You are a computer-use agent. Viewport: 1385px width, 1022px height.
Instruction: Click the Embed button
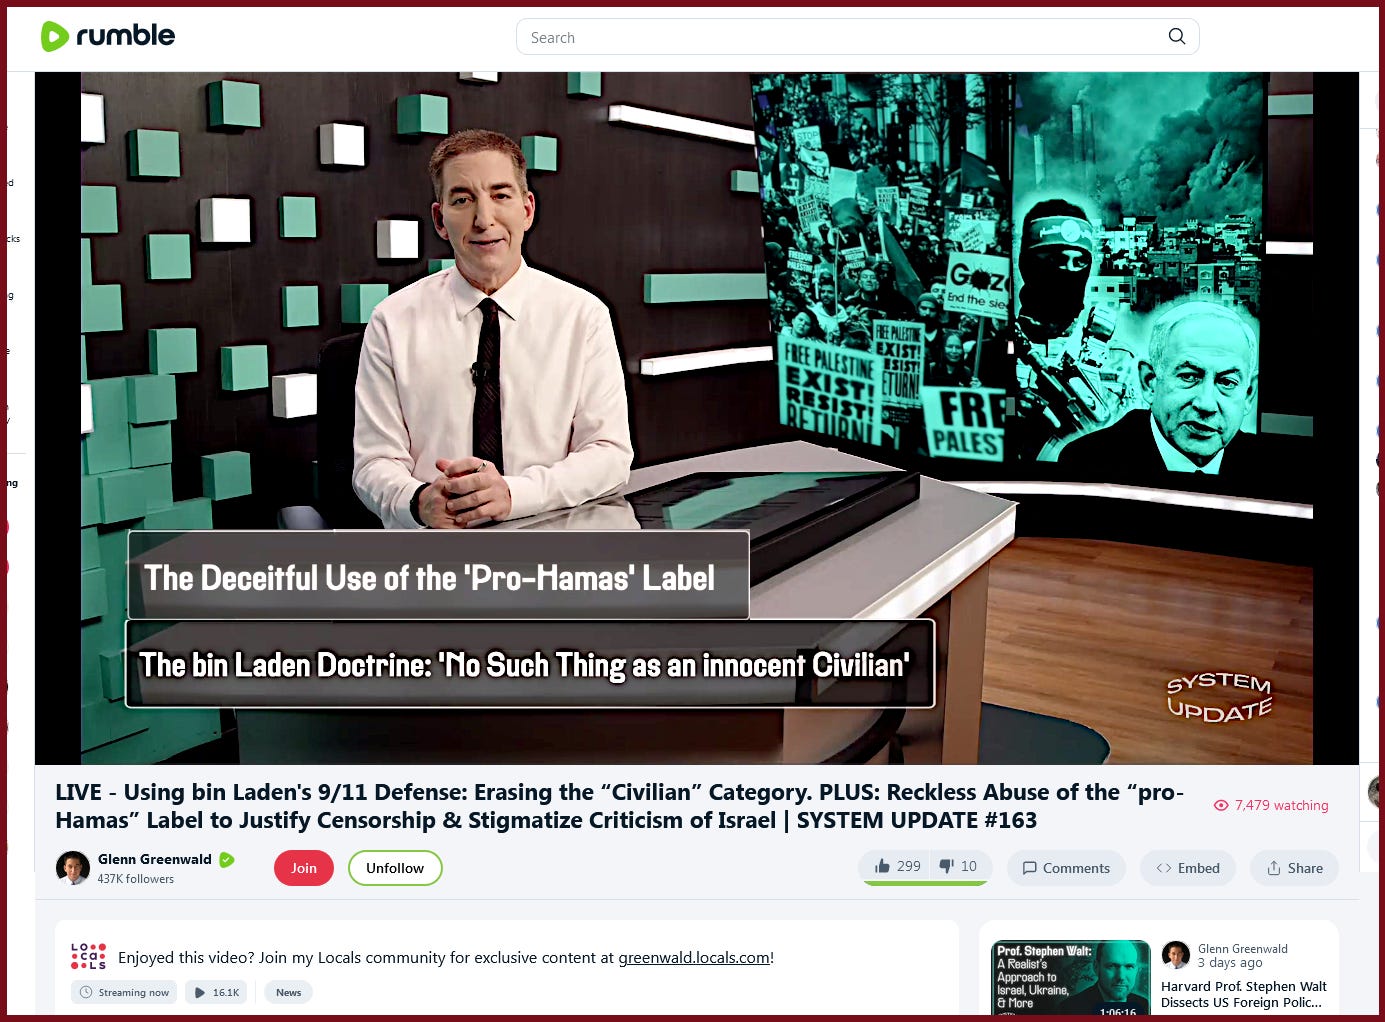1188,868
